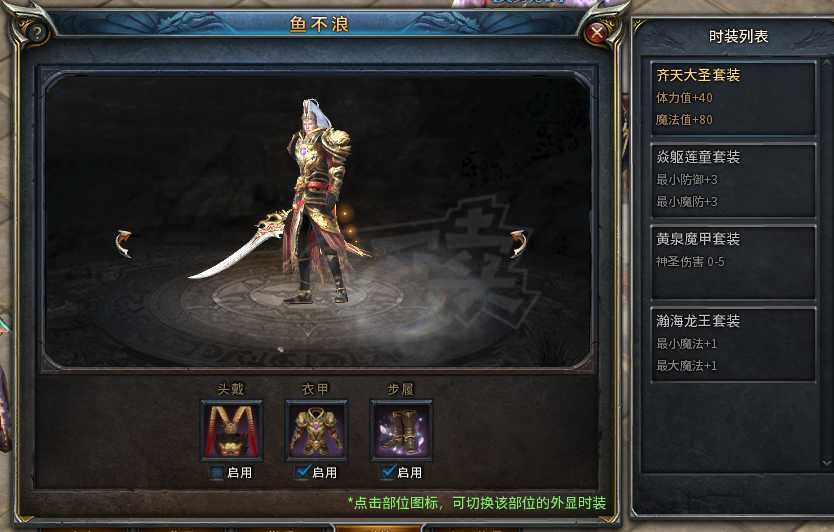Close the 鱼不浪 fashion window
The image size is (834, 532).
click(x=597, y=33)
